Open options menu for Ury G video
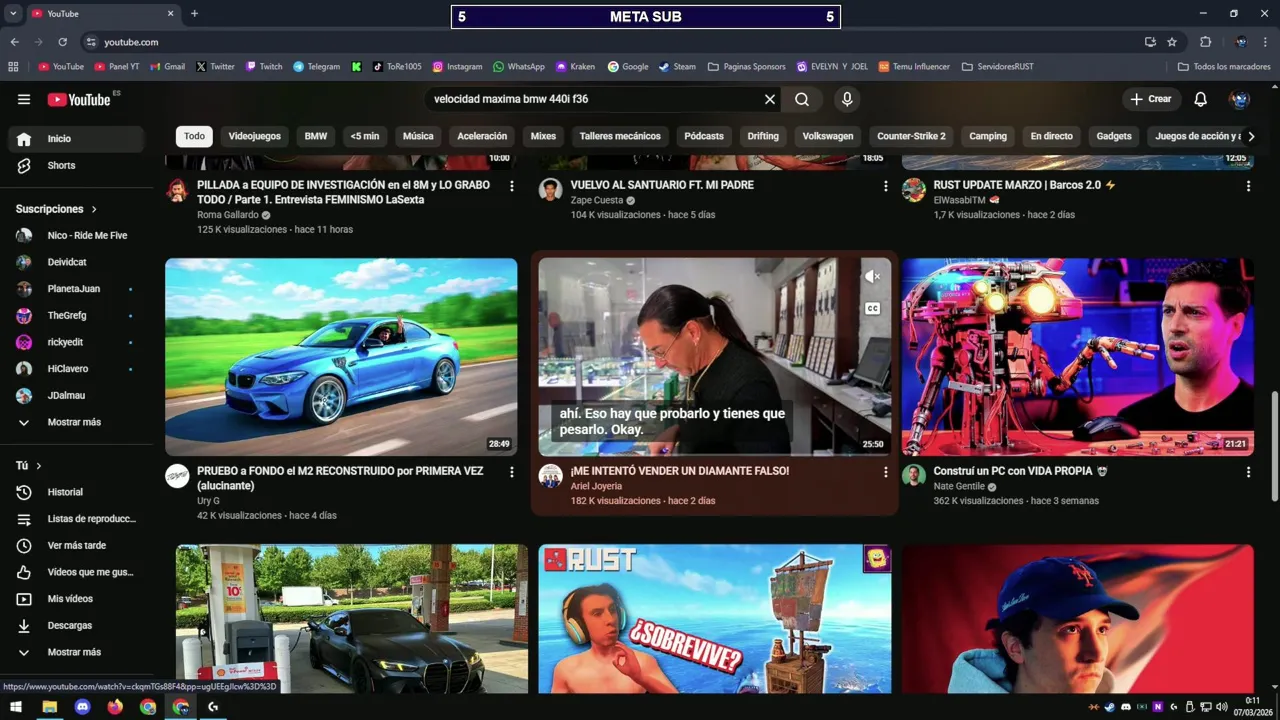Image resolution: width=1280 pixels, height=720 pixels. [x=512, y=471]
